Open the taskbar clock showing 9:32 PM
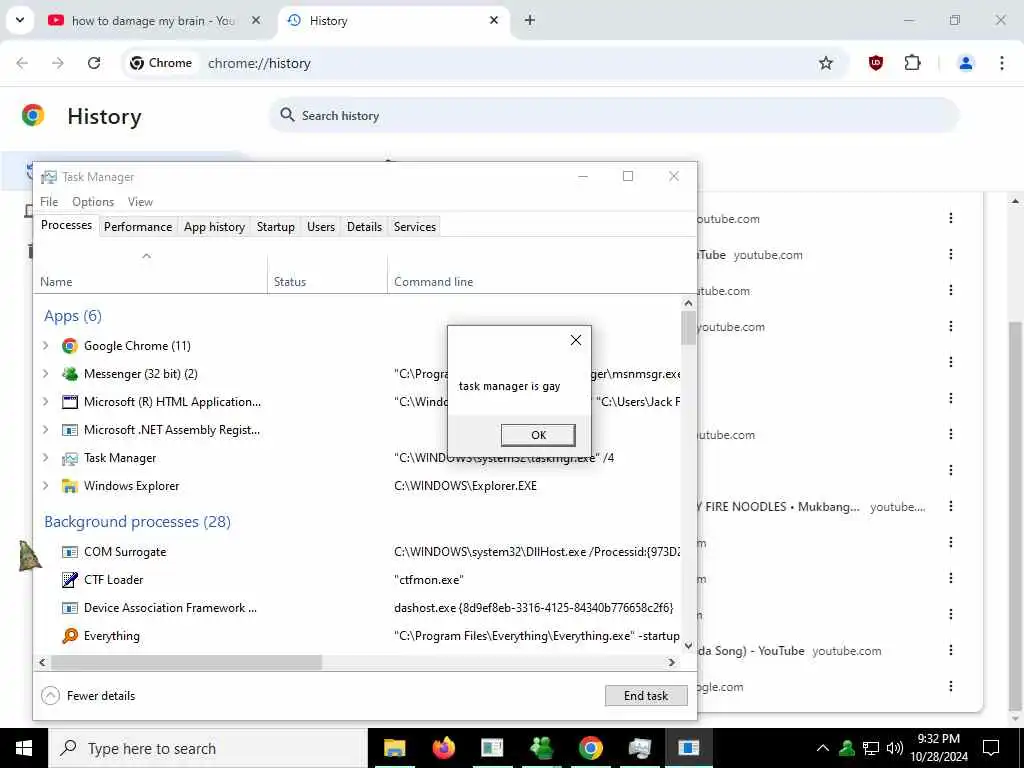 [939, 748]
